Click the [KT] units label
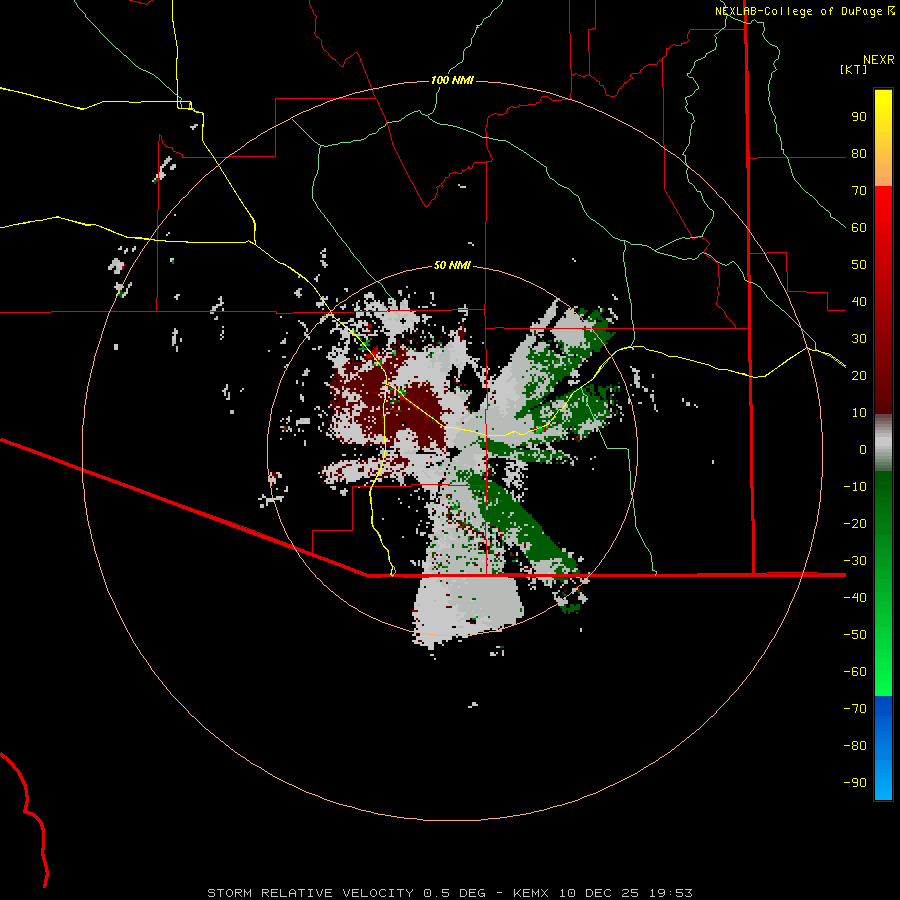Viewport: 900px width, 900px height. tap(854, 69)
